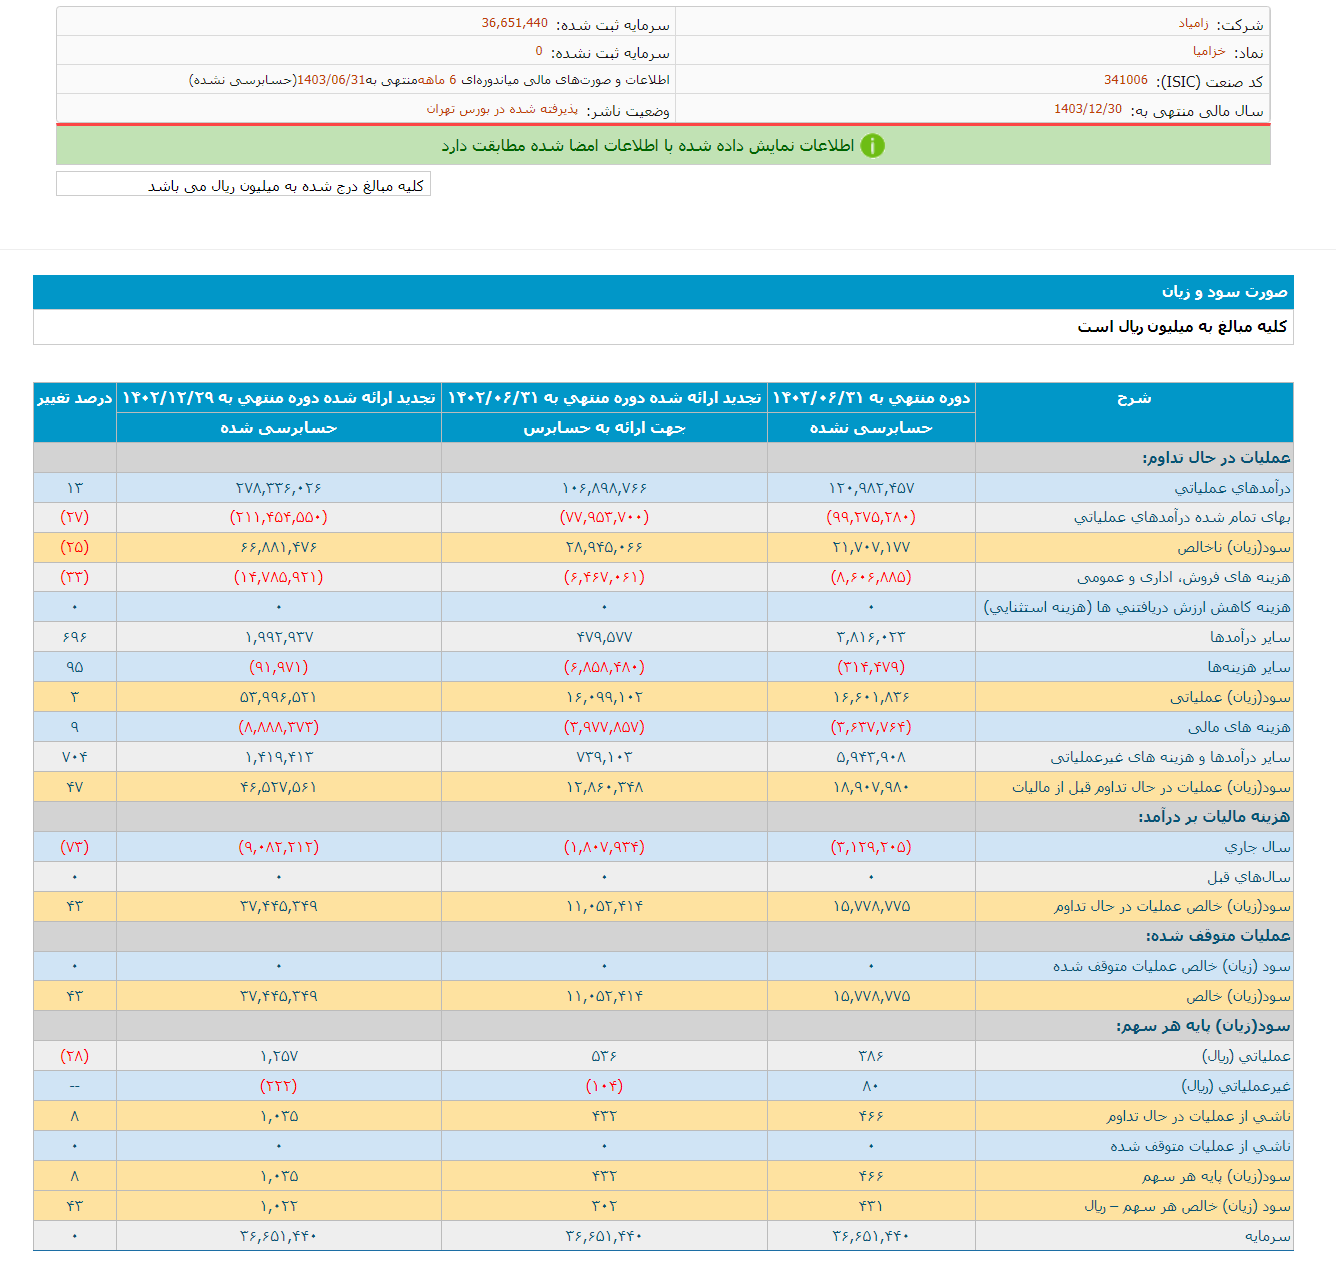Click the صورت سود و زیان section header
Image resolution: width=1336 pixels, height=1280 pixels.
(1224, 292)
